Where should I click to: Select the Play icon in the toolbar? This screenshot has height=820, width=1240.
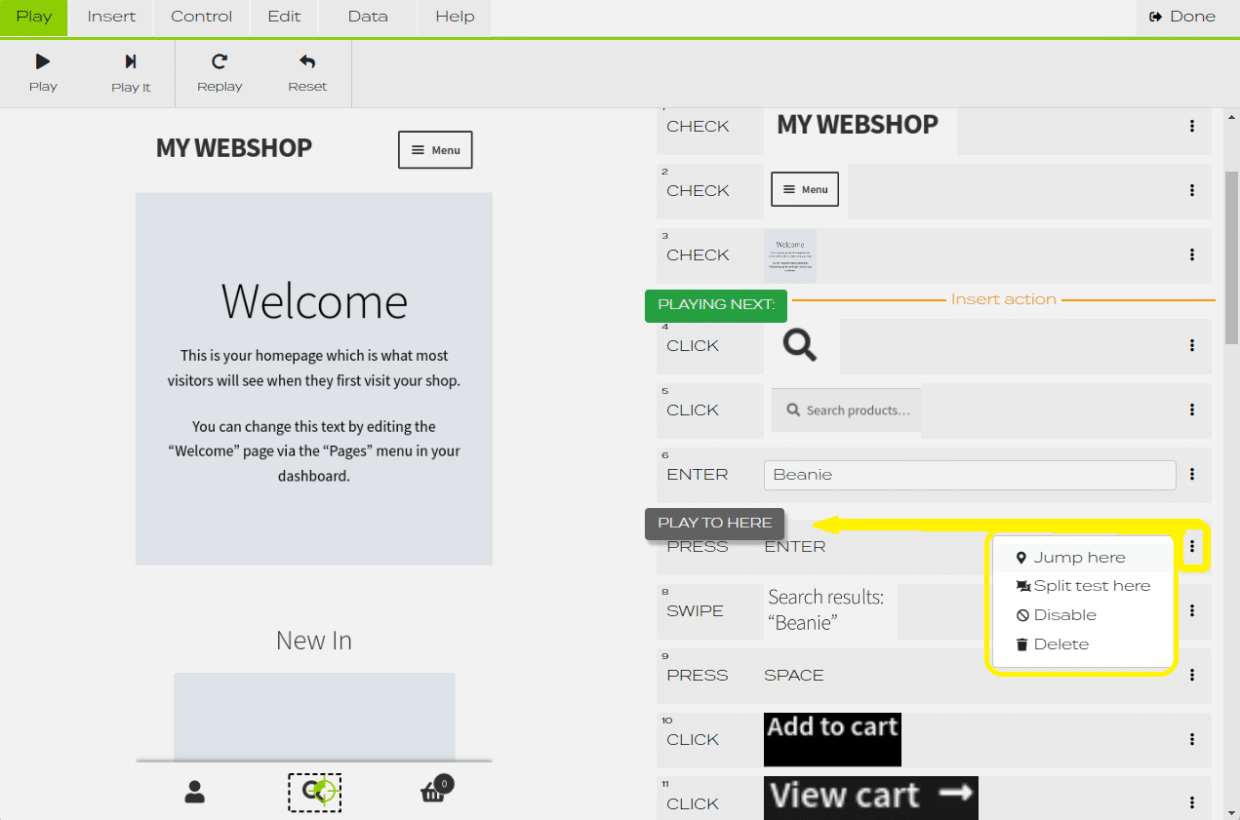(43, 63)
